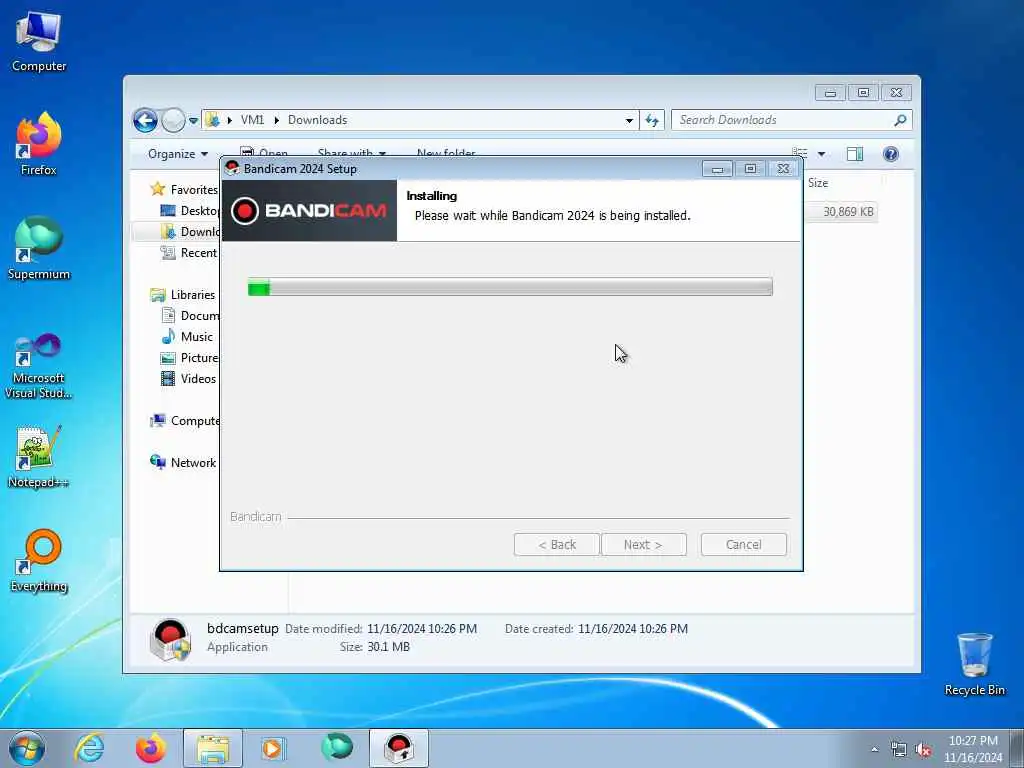The height and width of the screenshot is (768, 1024).
Task: Click the Cancel button in Bandicam setup
Action: [743, 545]
